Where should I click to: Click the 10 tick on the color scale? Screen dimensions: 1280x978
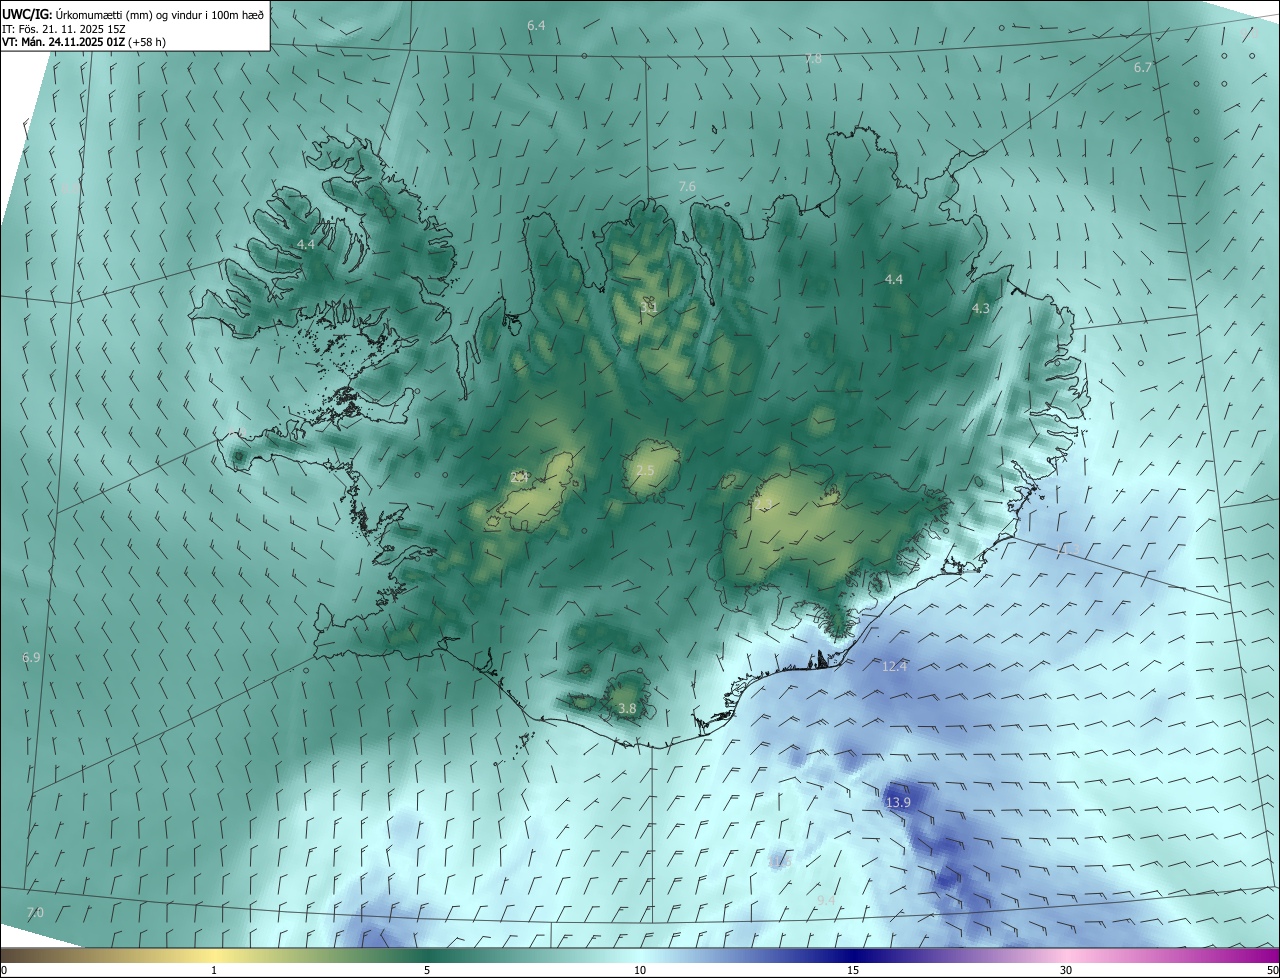(640, 970)
